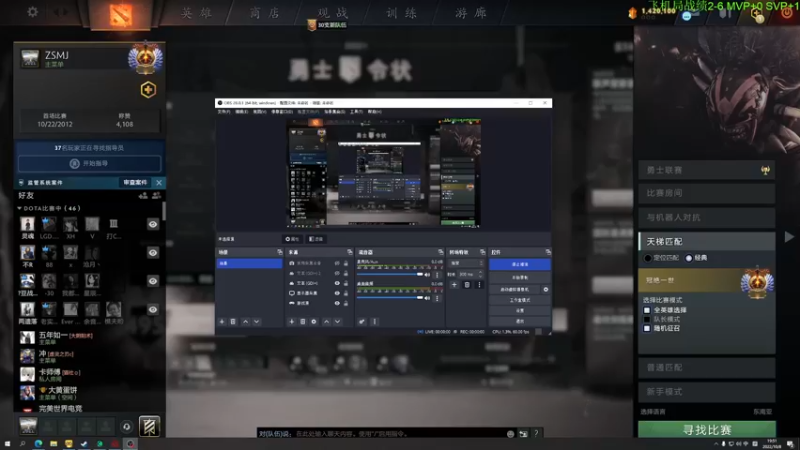
Task: Open the 游廊 (Arcade) tab
Action: point(471,13)
